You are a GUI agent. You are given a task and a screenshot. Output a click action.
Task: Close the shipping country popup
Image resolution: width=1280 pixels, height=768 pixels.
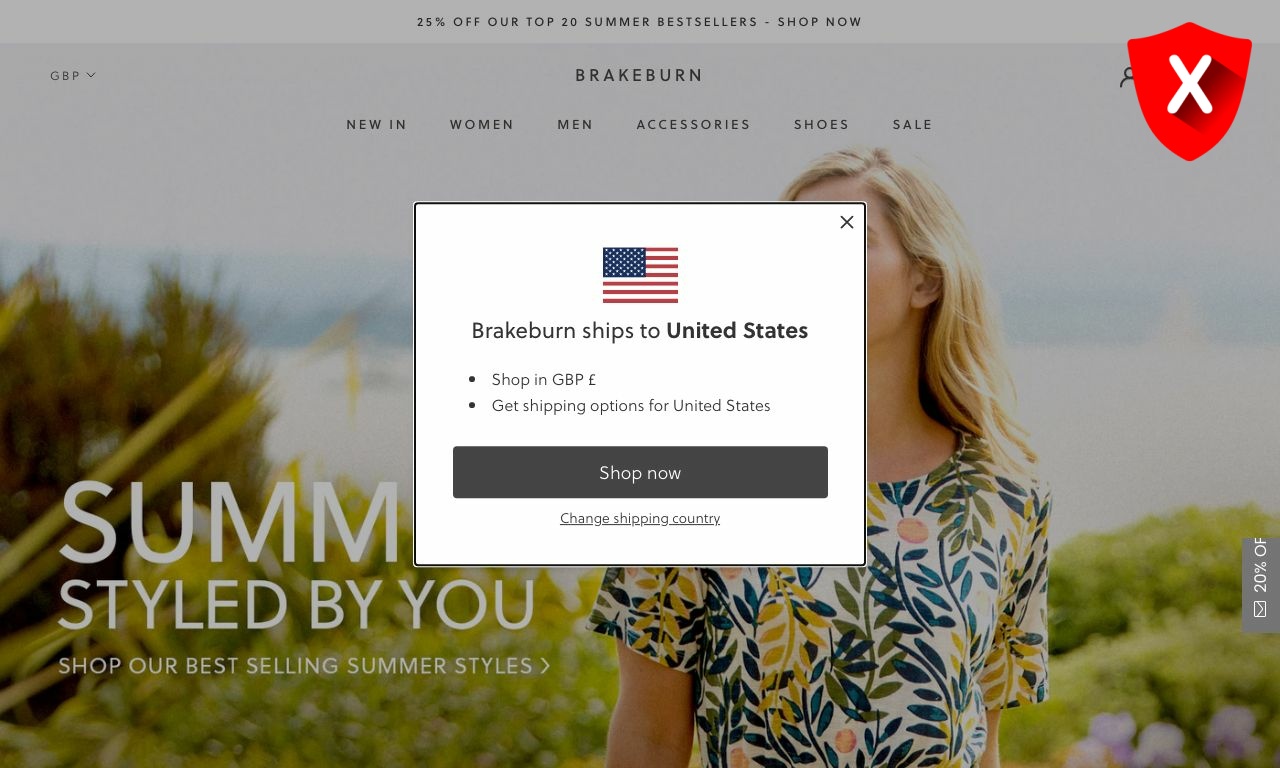coord(847,222)
